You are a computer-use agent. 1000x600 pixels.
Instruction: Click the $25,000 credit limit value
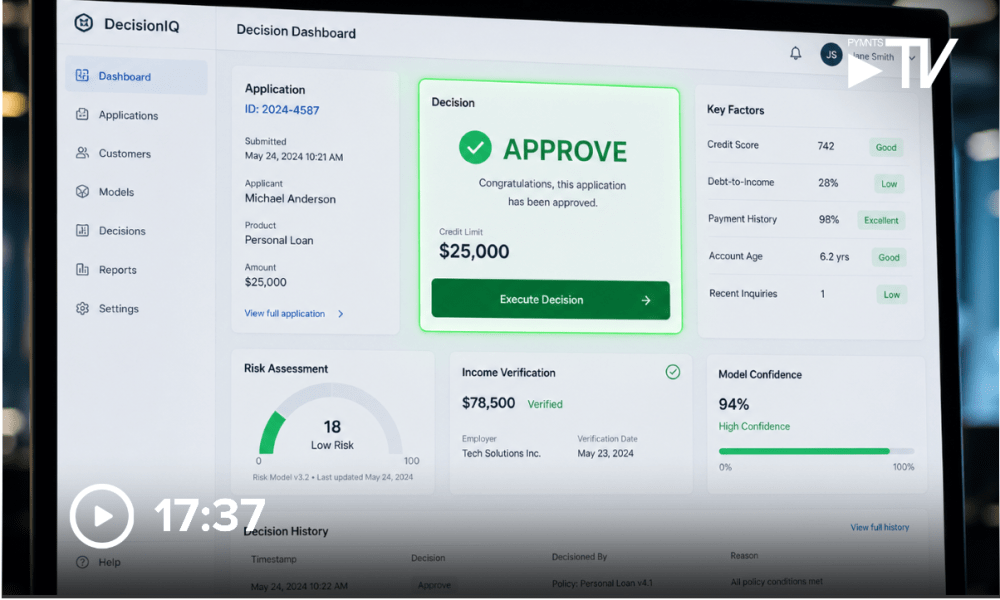(x=474, y=251)
